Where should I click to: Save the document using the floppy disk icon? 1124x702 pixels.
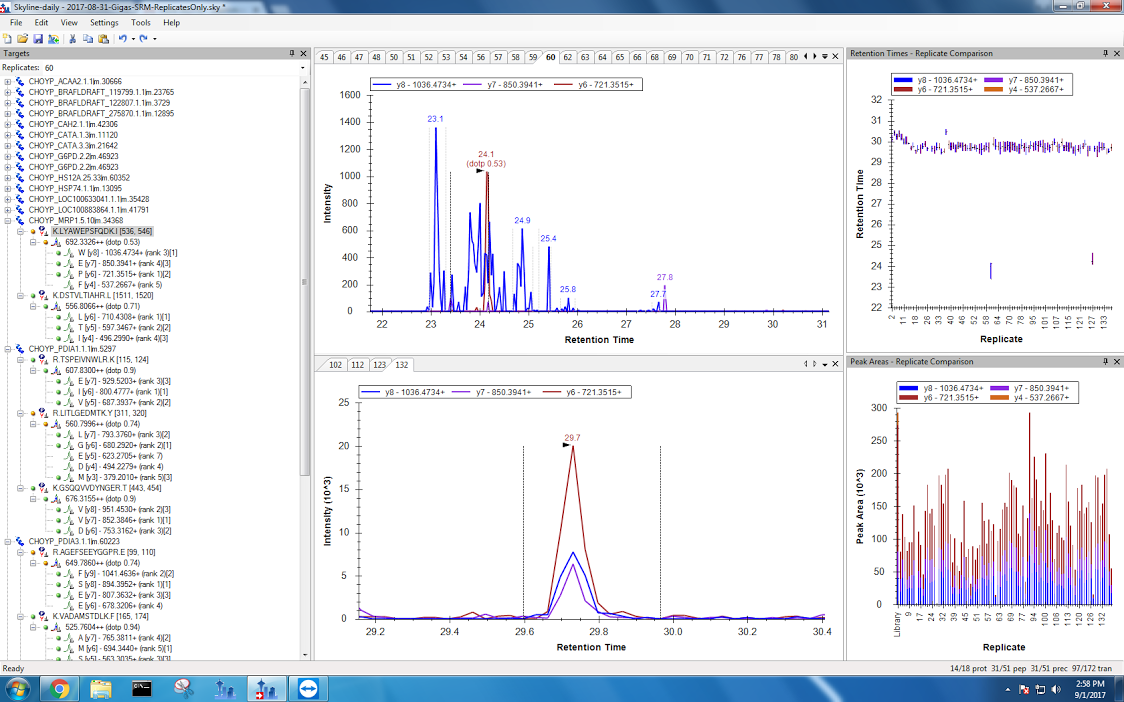[x=36, y=38]
